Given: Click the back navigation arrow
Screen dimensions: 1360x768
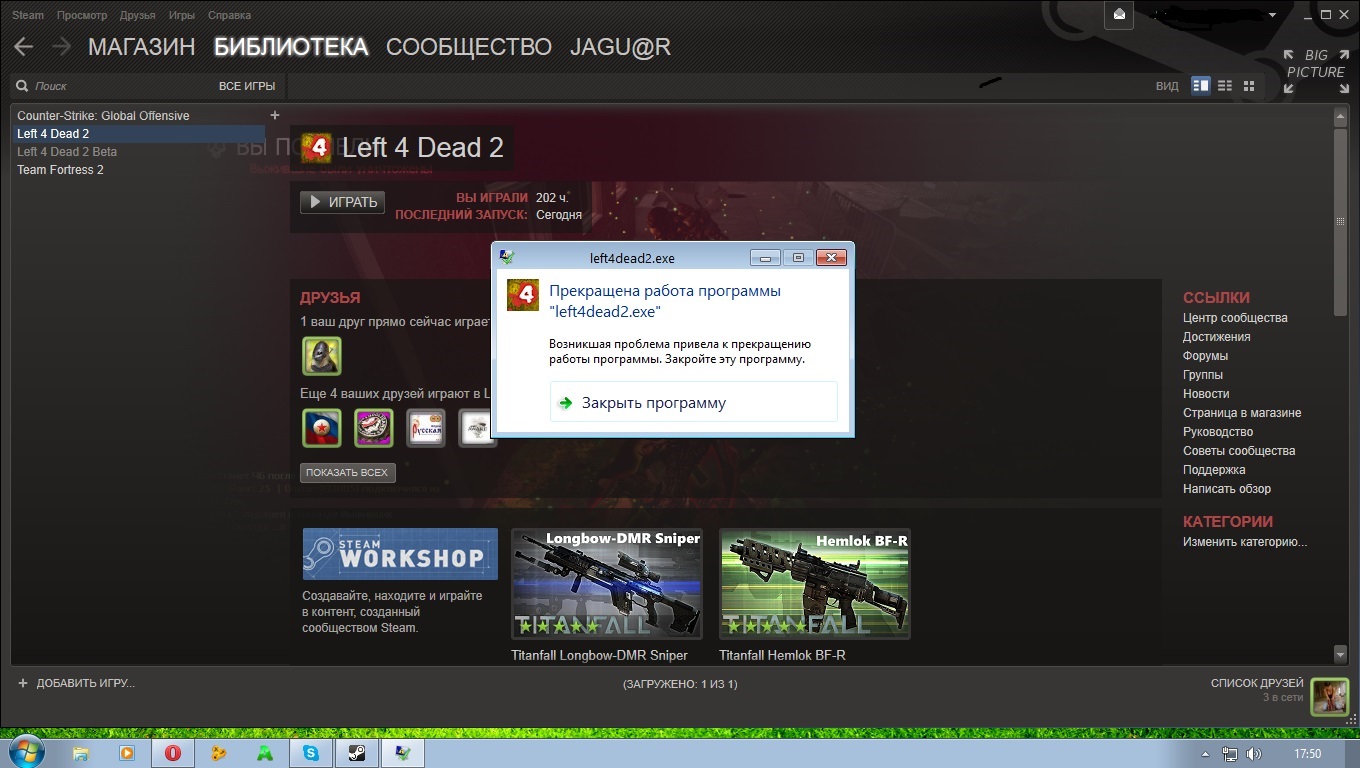Looking at the screenshot, I should [23, 47].
